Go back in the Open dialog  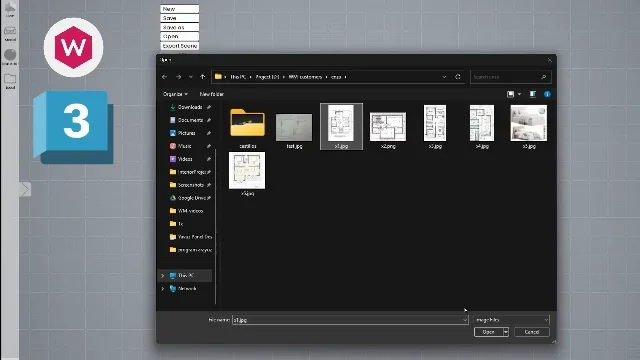click(164, 77)
